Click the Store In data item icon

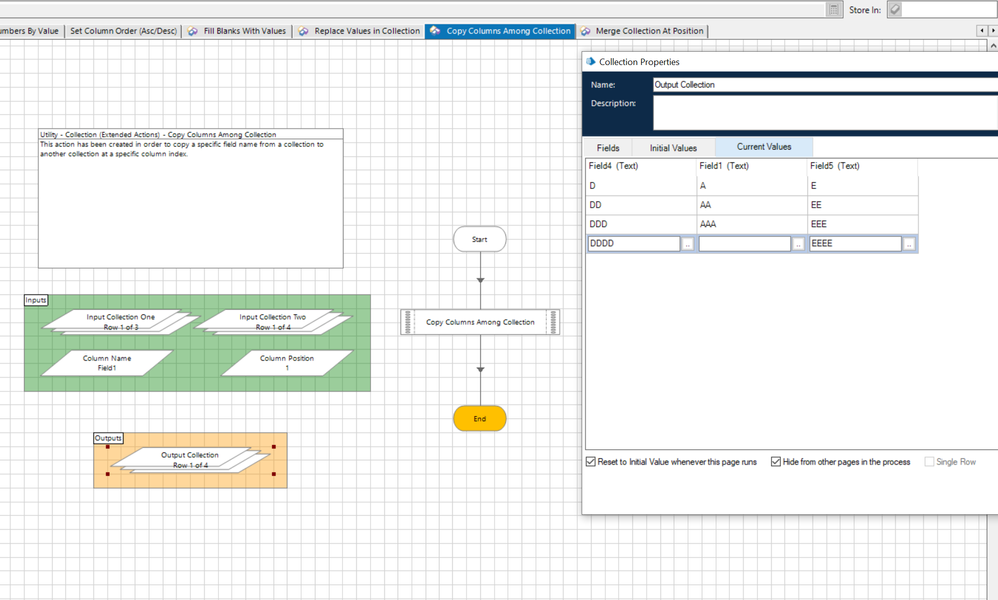895,9
